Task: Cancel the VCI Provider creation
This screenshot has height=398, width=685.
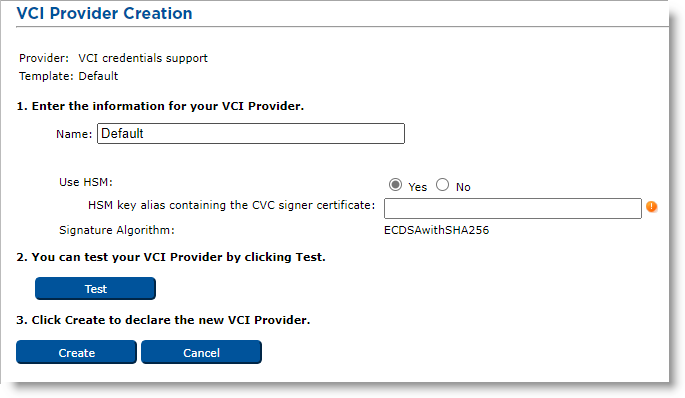Action: coord(201,352)
